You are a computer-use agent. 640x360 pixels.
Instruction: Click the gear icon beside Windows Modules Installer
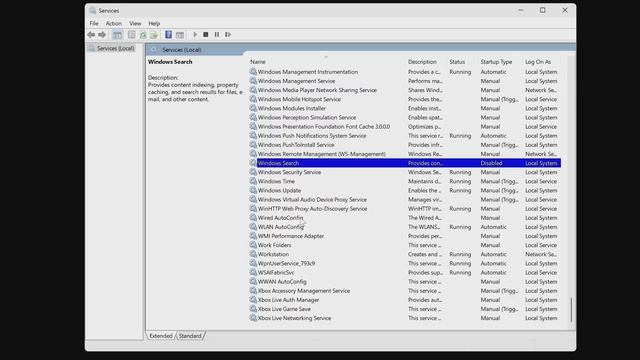[253, 108]
